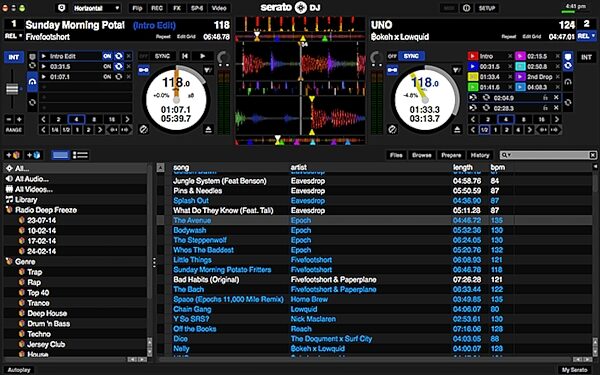This screenshot has width=600, height=375.
Task: Jump to track start on deck 1
Action: click(x=185, y=56)
